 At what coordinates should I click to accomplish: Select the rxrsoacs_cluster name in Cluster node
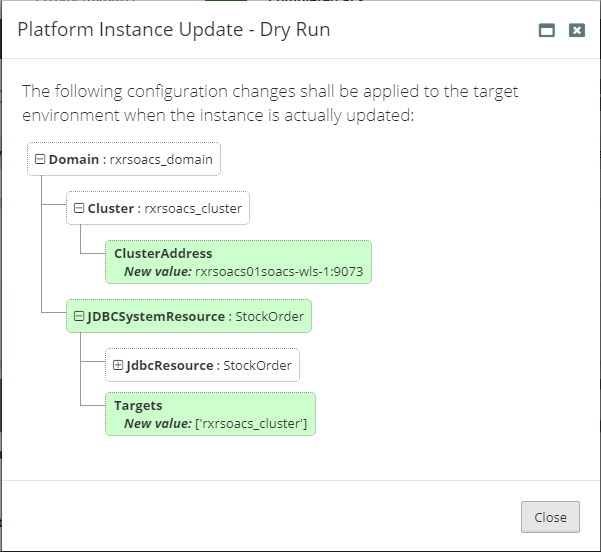coord(193,209)
